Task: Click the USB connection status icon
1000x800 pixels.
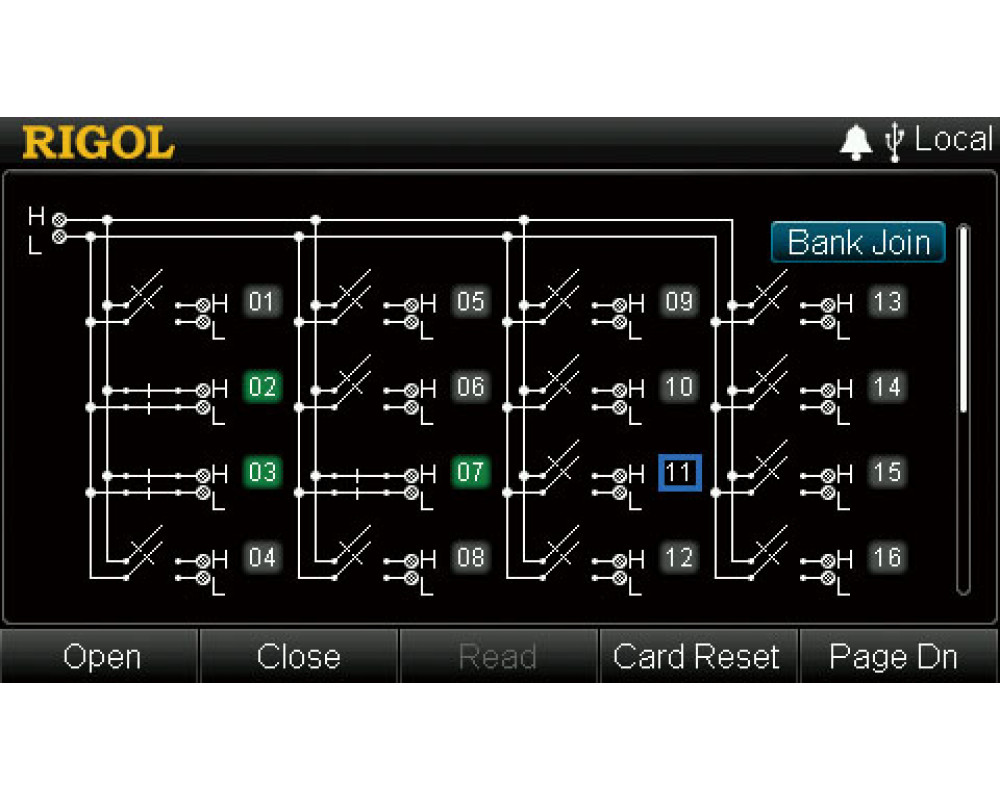Action: point(894,142)
